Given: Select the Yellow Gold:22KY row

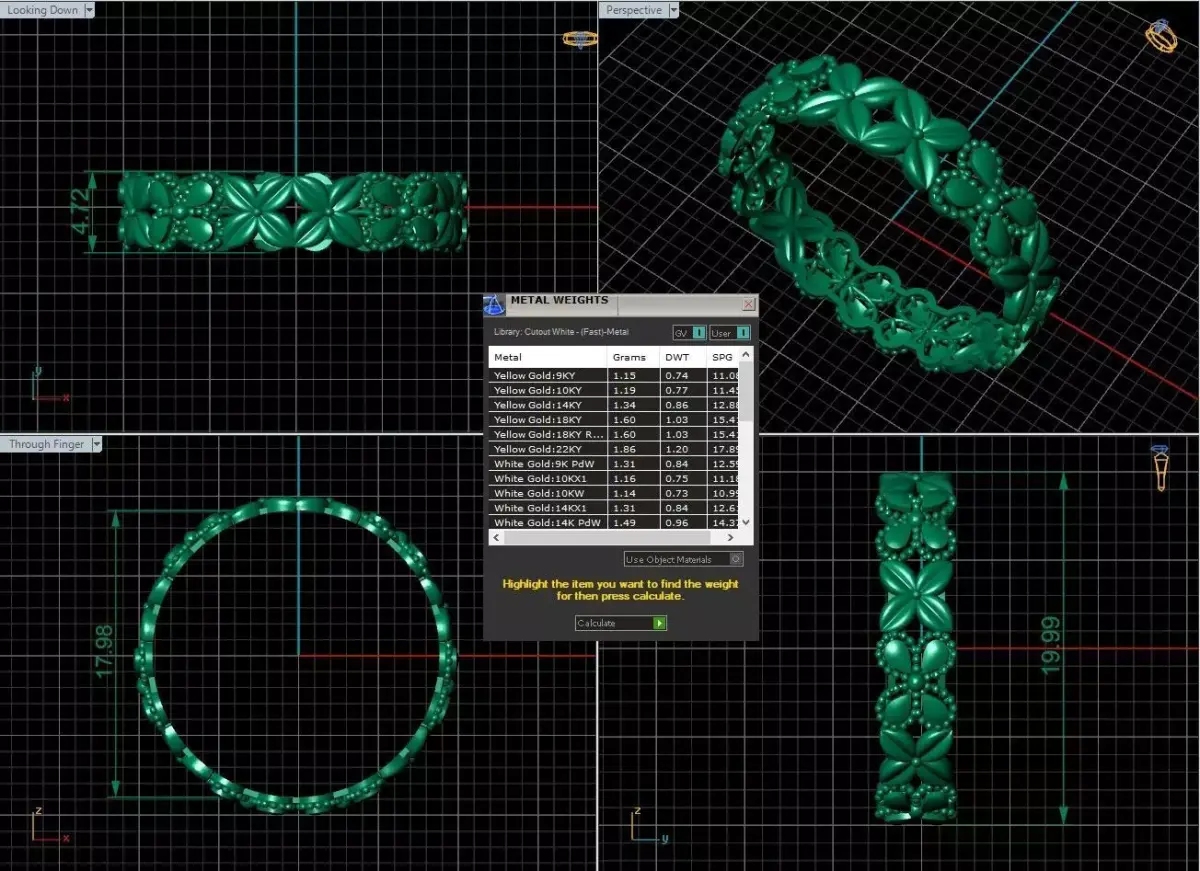Looking at the screenshot, I should (614, 449).
